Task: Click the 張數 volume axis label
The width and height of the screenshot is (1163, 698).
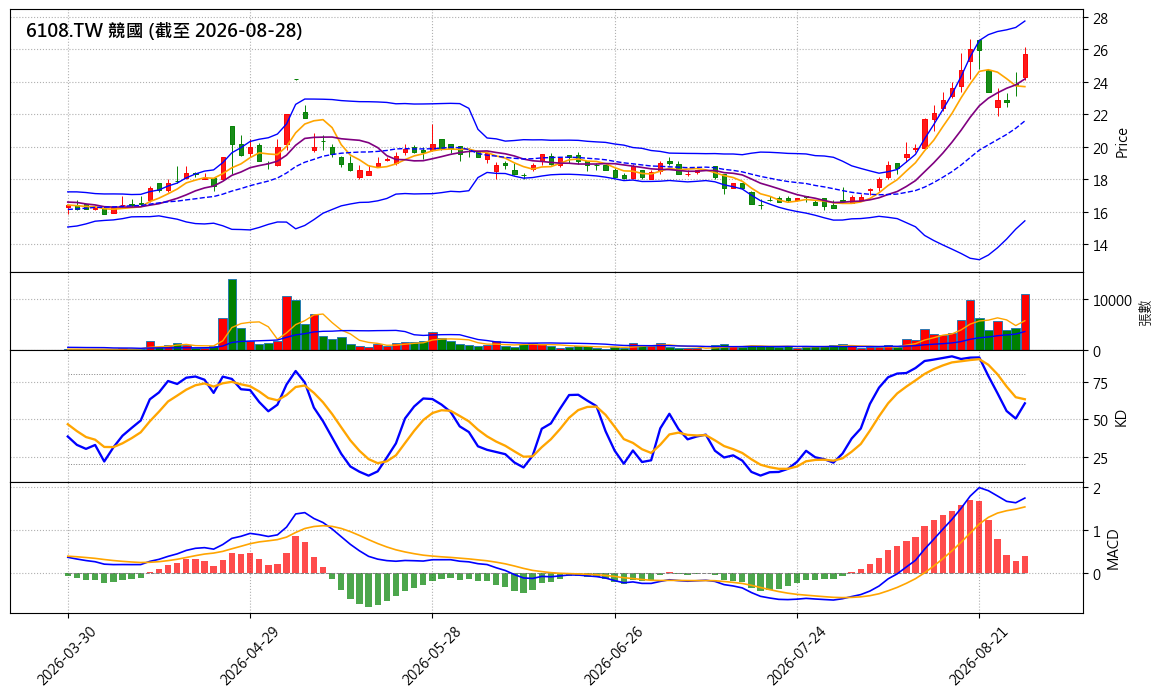Action: pos(1146,312)
